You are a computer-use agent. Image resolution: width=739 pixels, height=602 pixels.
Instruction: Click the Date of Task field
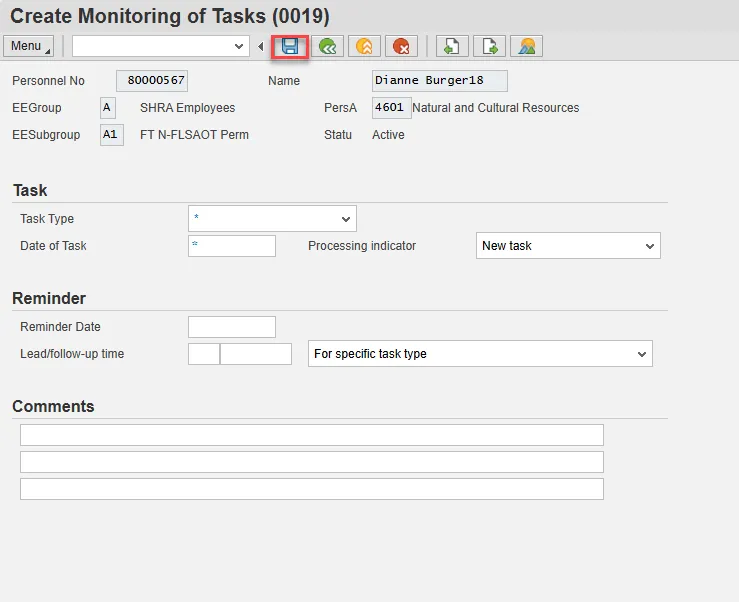tap(232, 246)
